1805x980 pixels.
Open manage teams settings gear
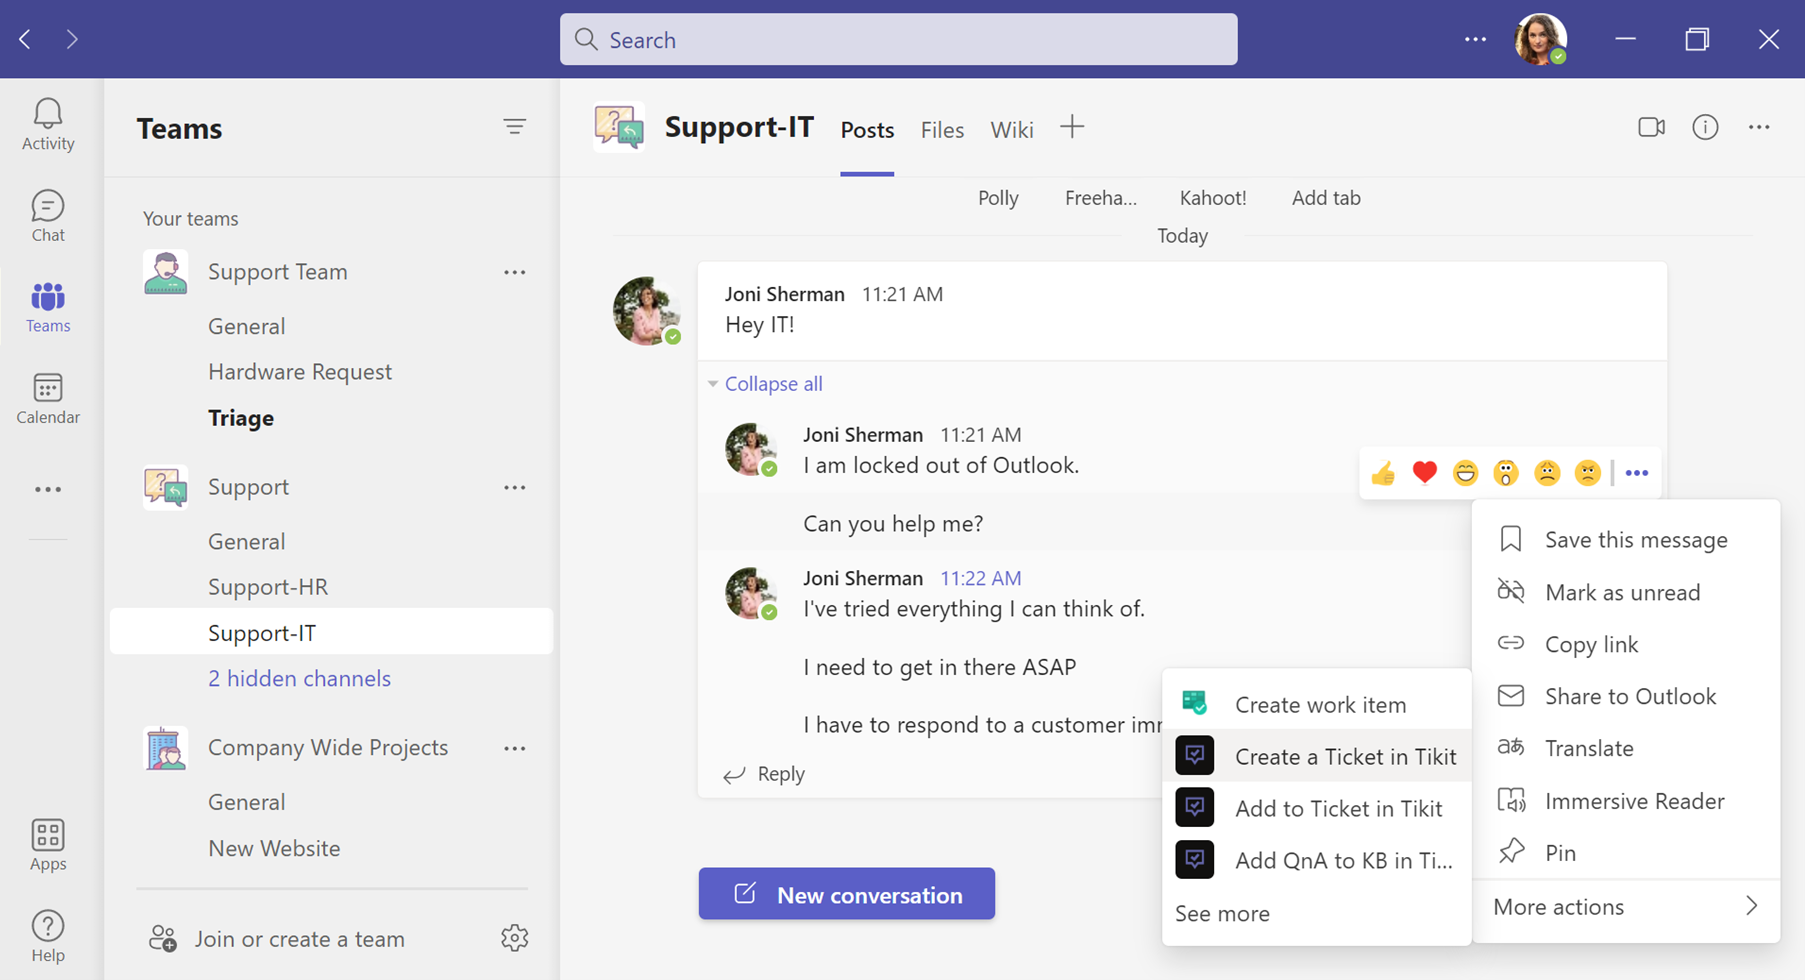[x=514, y=938]
